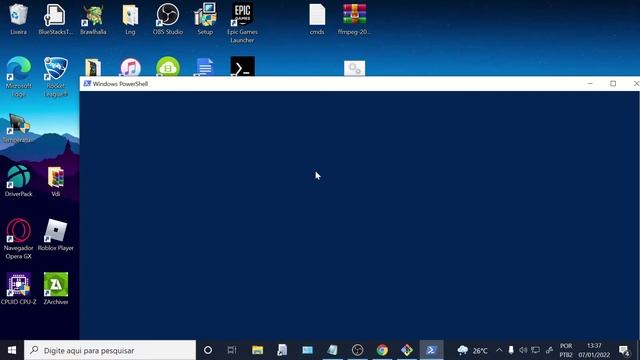640x360 pixels.
Task: Select the Temperatura monitor desktop shortcut
Action: [18, 128]
